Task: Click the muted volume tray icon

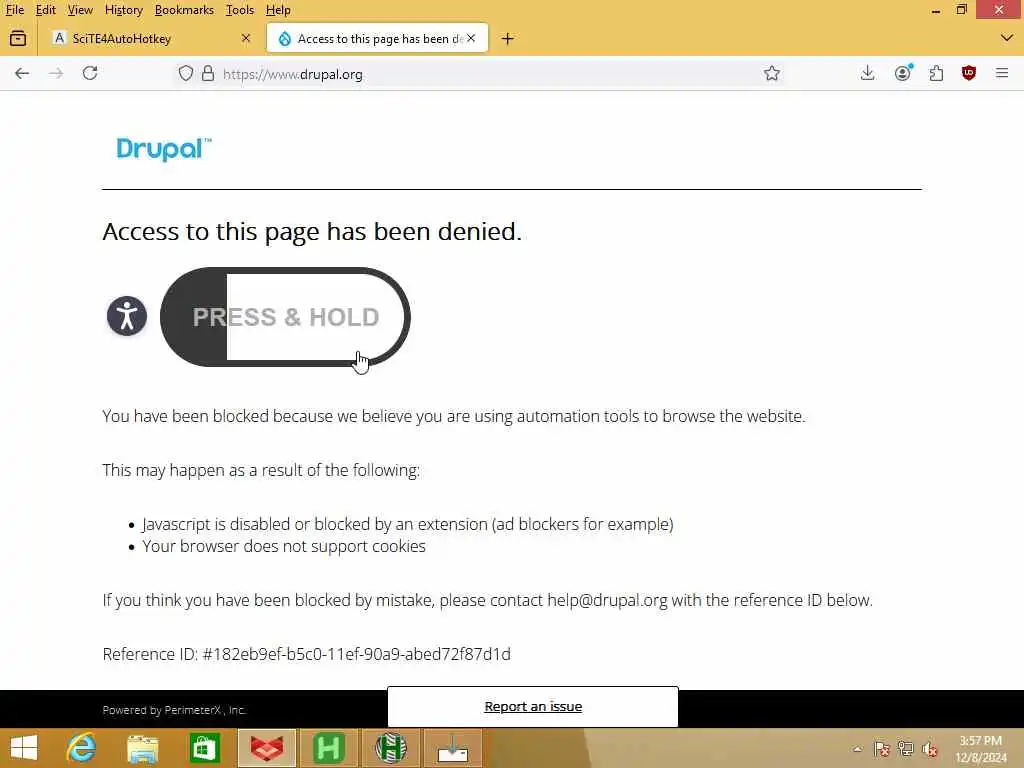Action: pyautogui.click(x=930, y=749)
